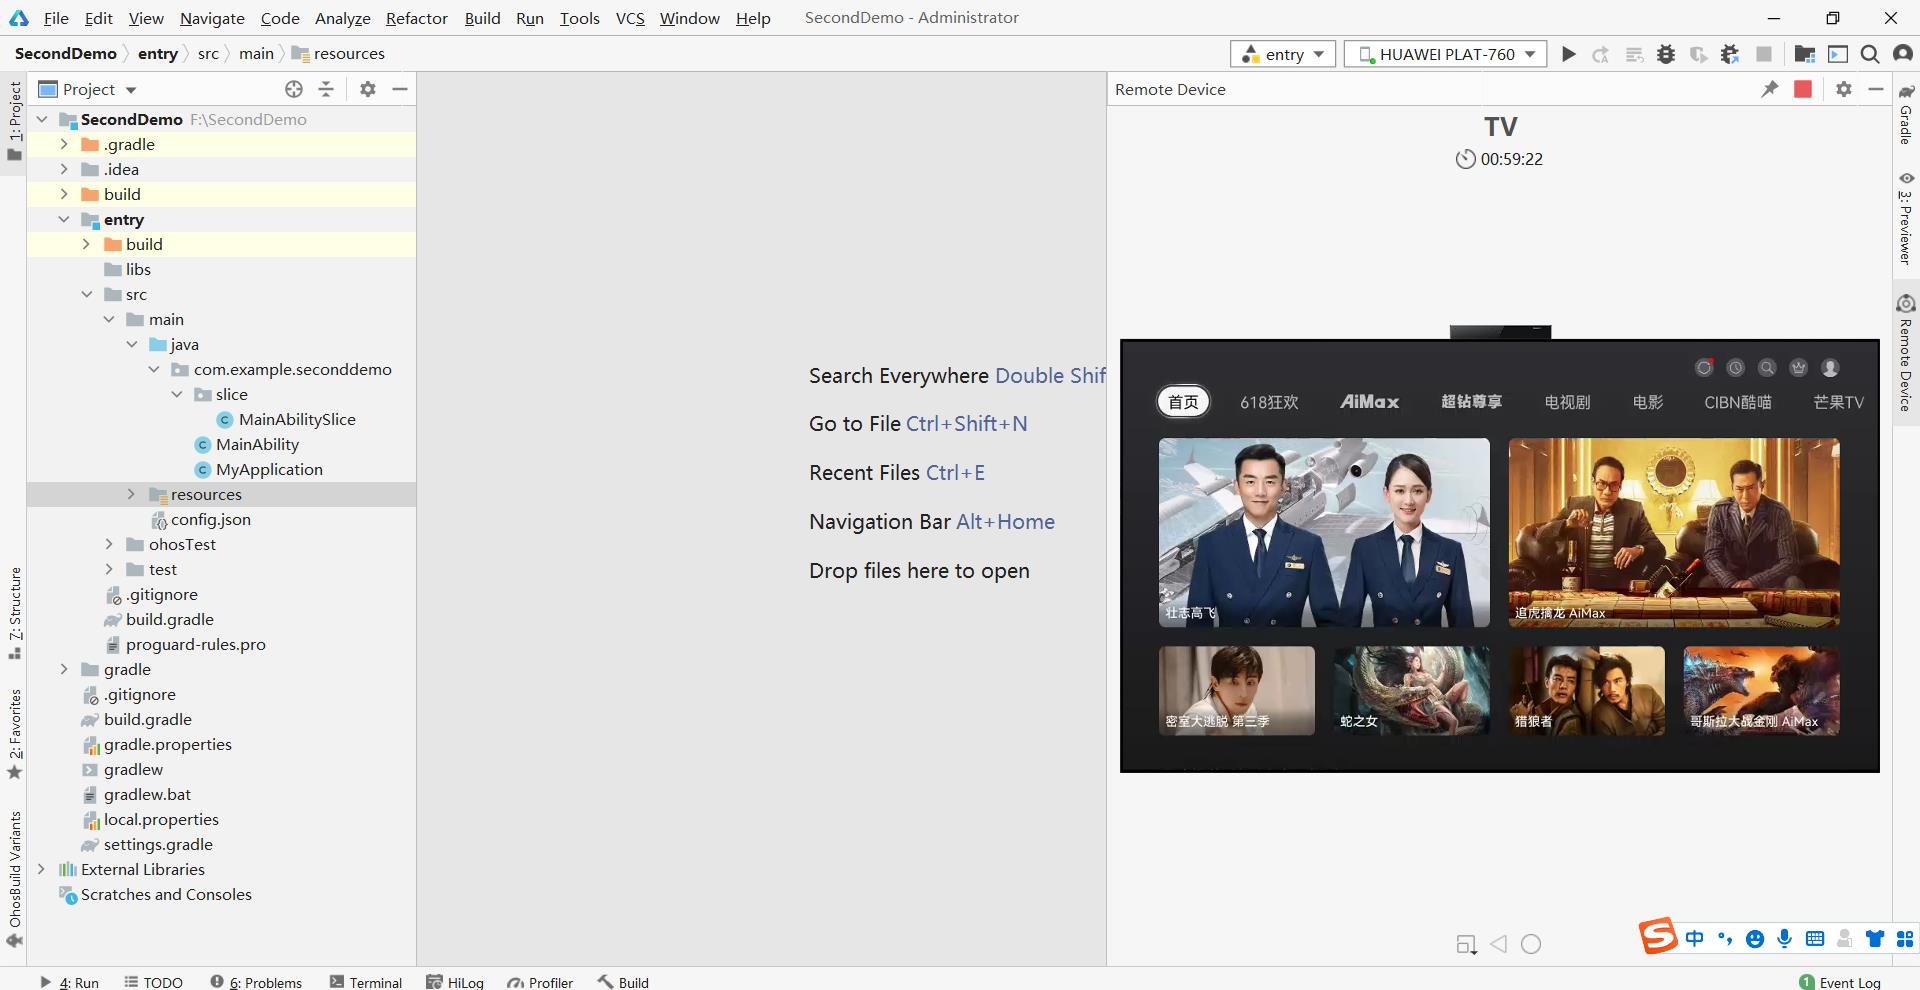This screenshot has width=1920, height=990.
Task: Open Project panel options gear
Action: coord(368,89)
